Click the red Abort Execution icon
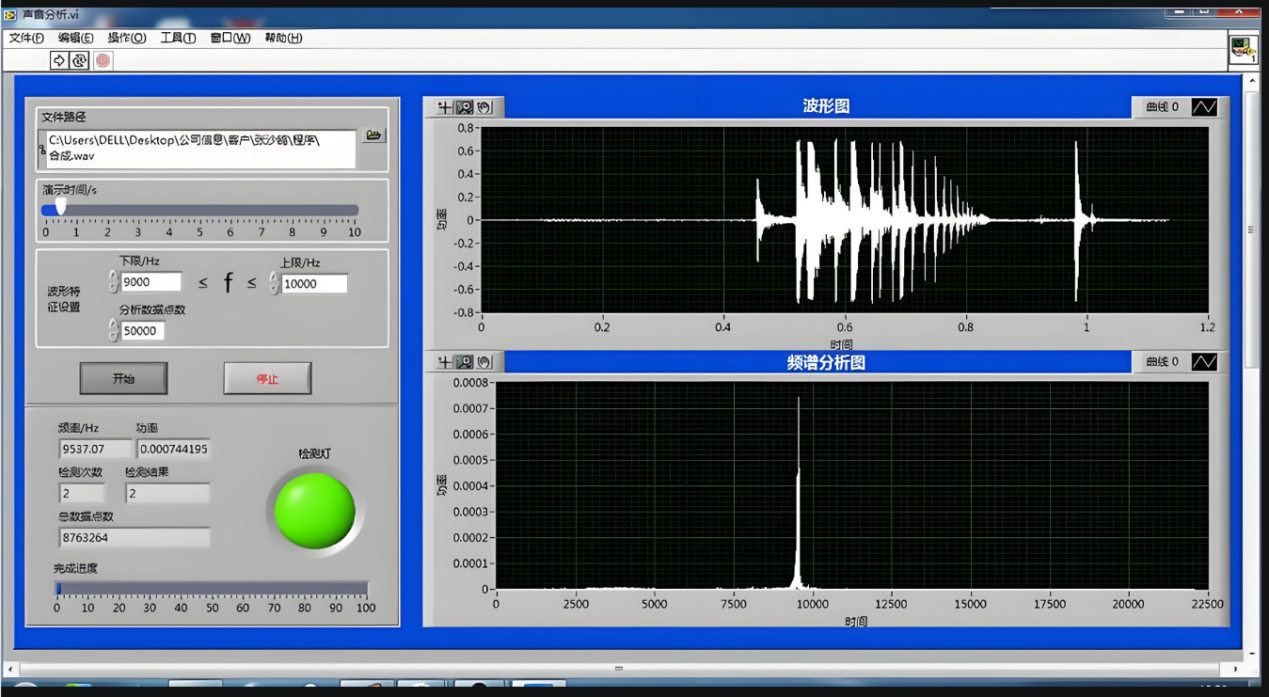The width and height of the screenshot is (1269, 697). [x=103, y=61]
